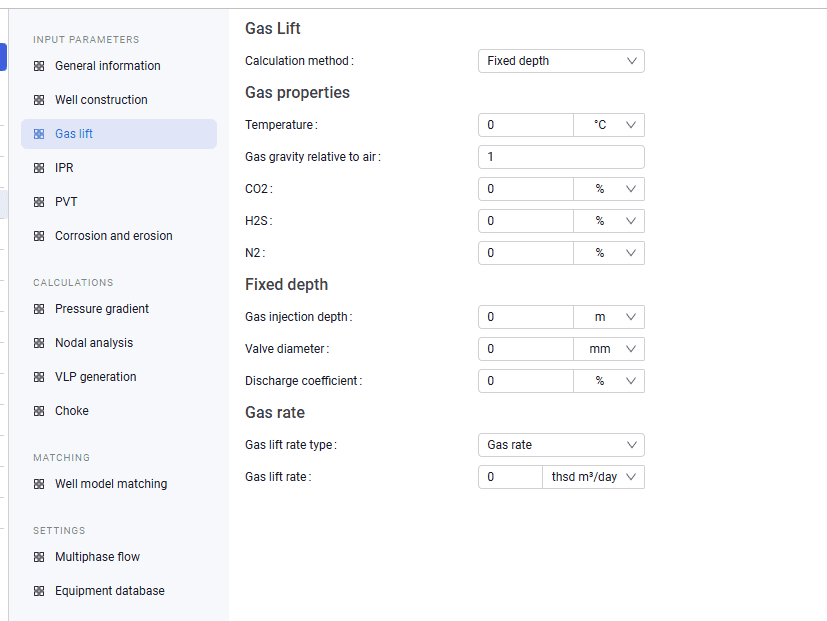
Task: Open Well model matching
Action: pyautogui.click(x=119, y=484)
